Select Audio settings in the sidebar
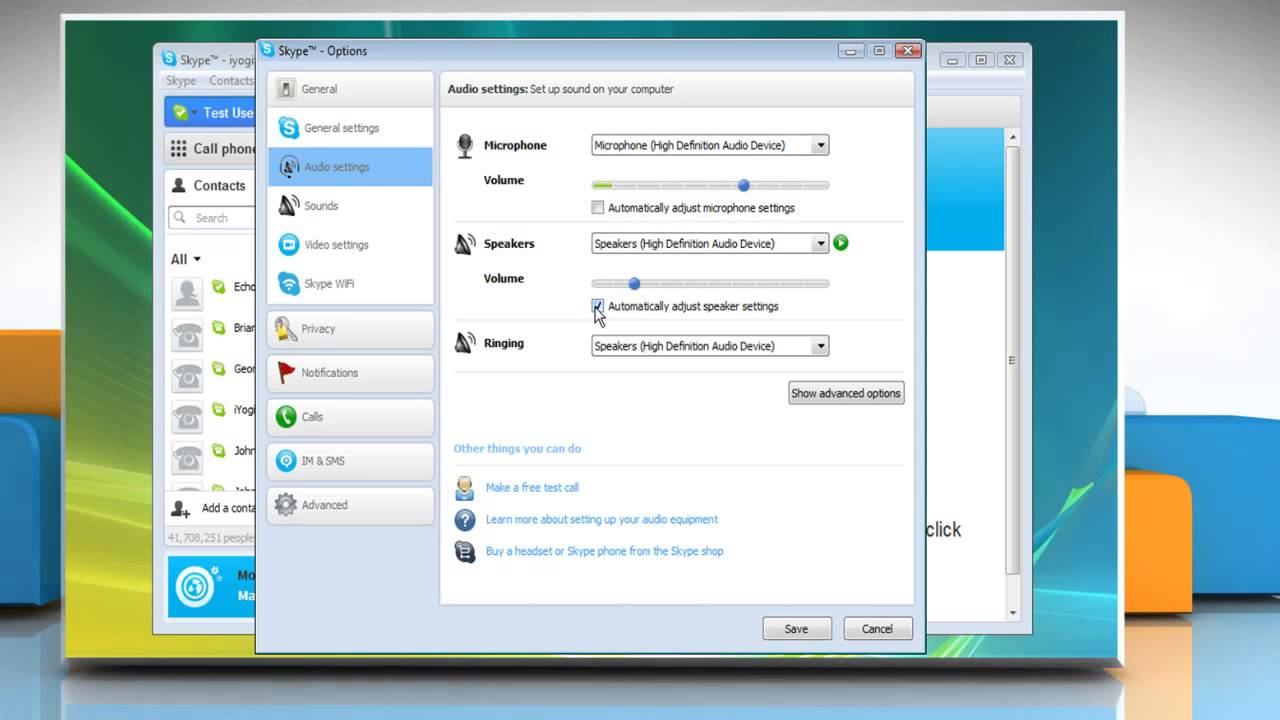Screen dimensions: 1280x720 [x=350, y=167]
